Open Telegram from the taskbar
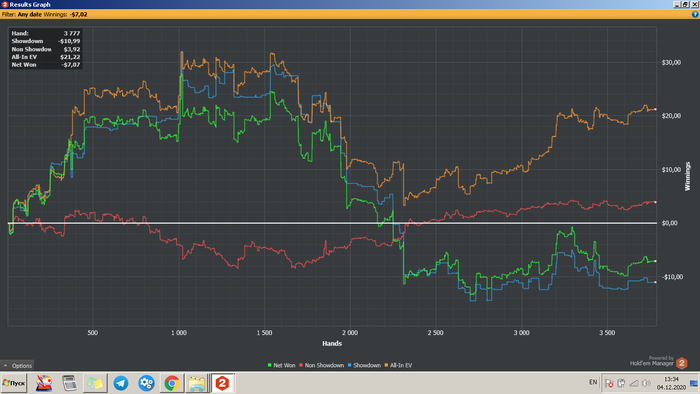 click(121, 383)
